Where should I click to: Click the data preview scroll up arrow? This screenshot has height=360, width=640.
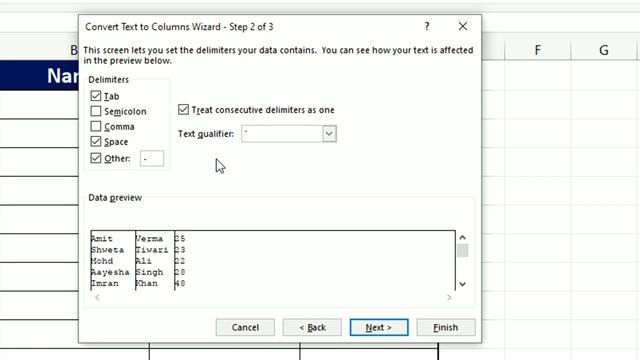click(462, 238)
